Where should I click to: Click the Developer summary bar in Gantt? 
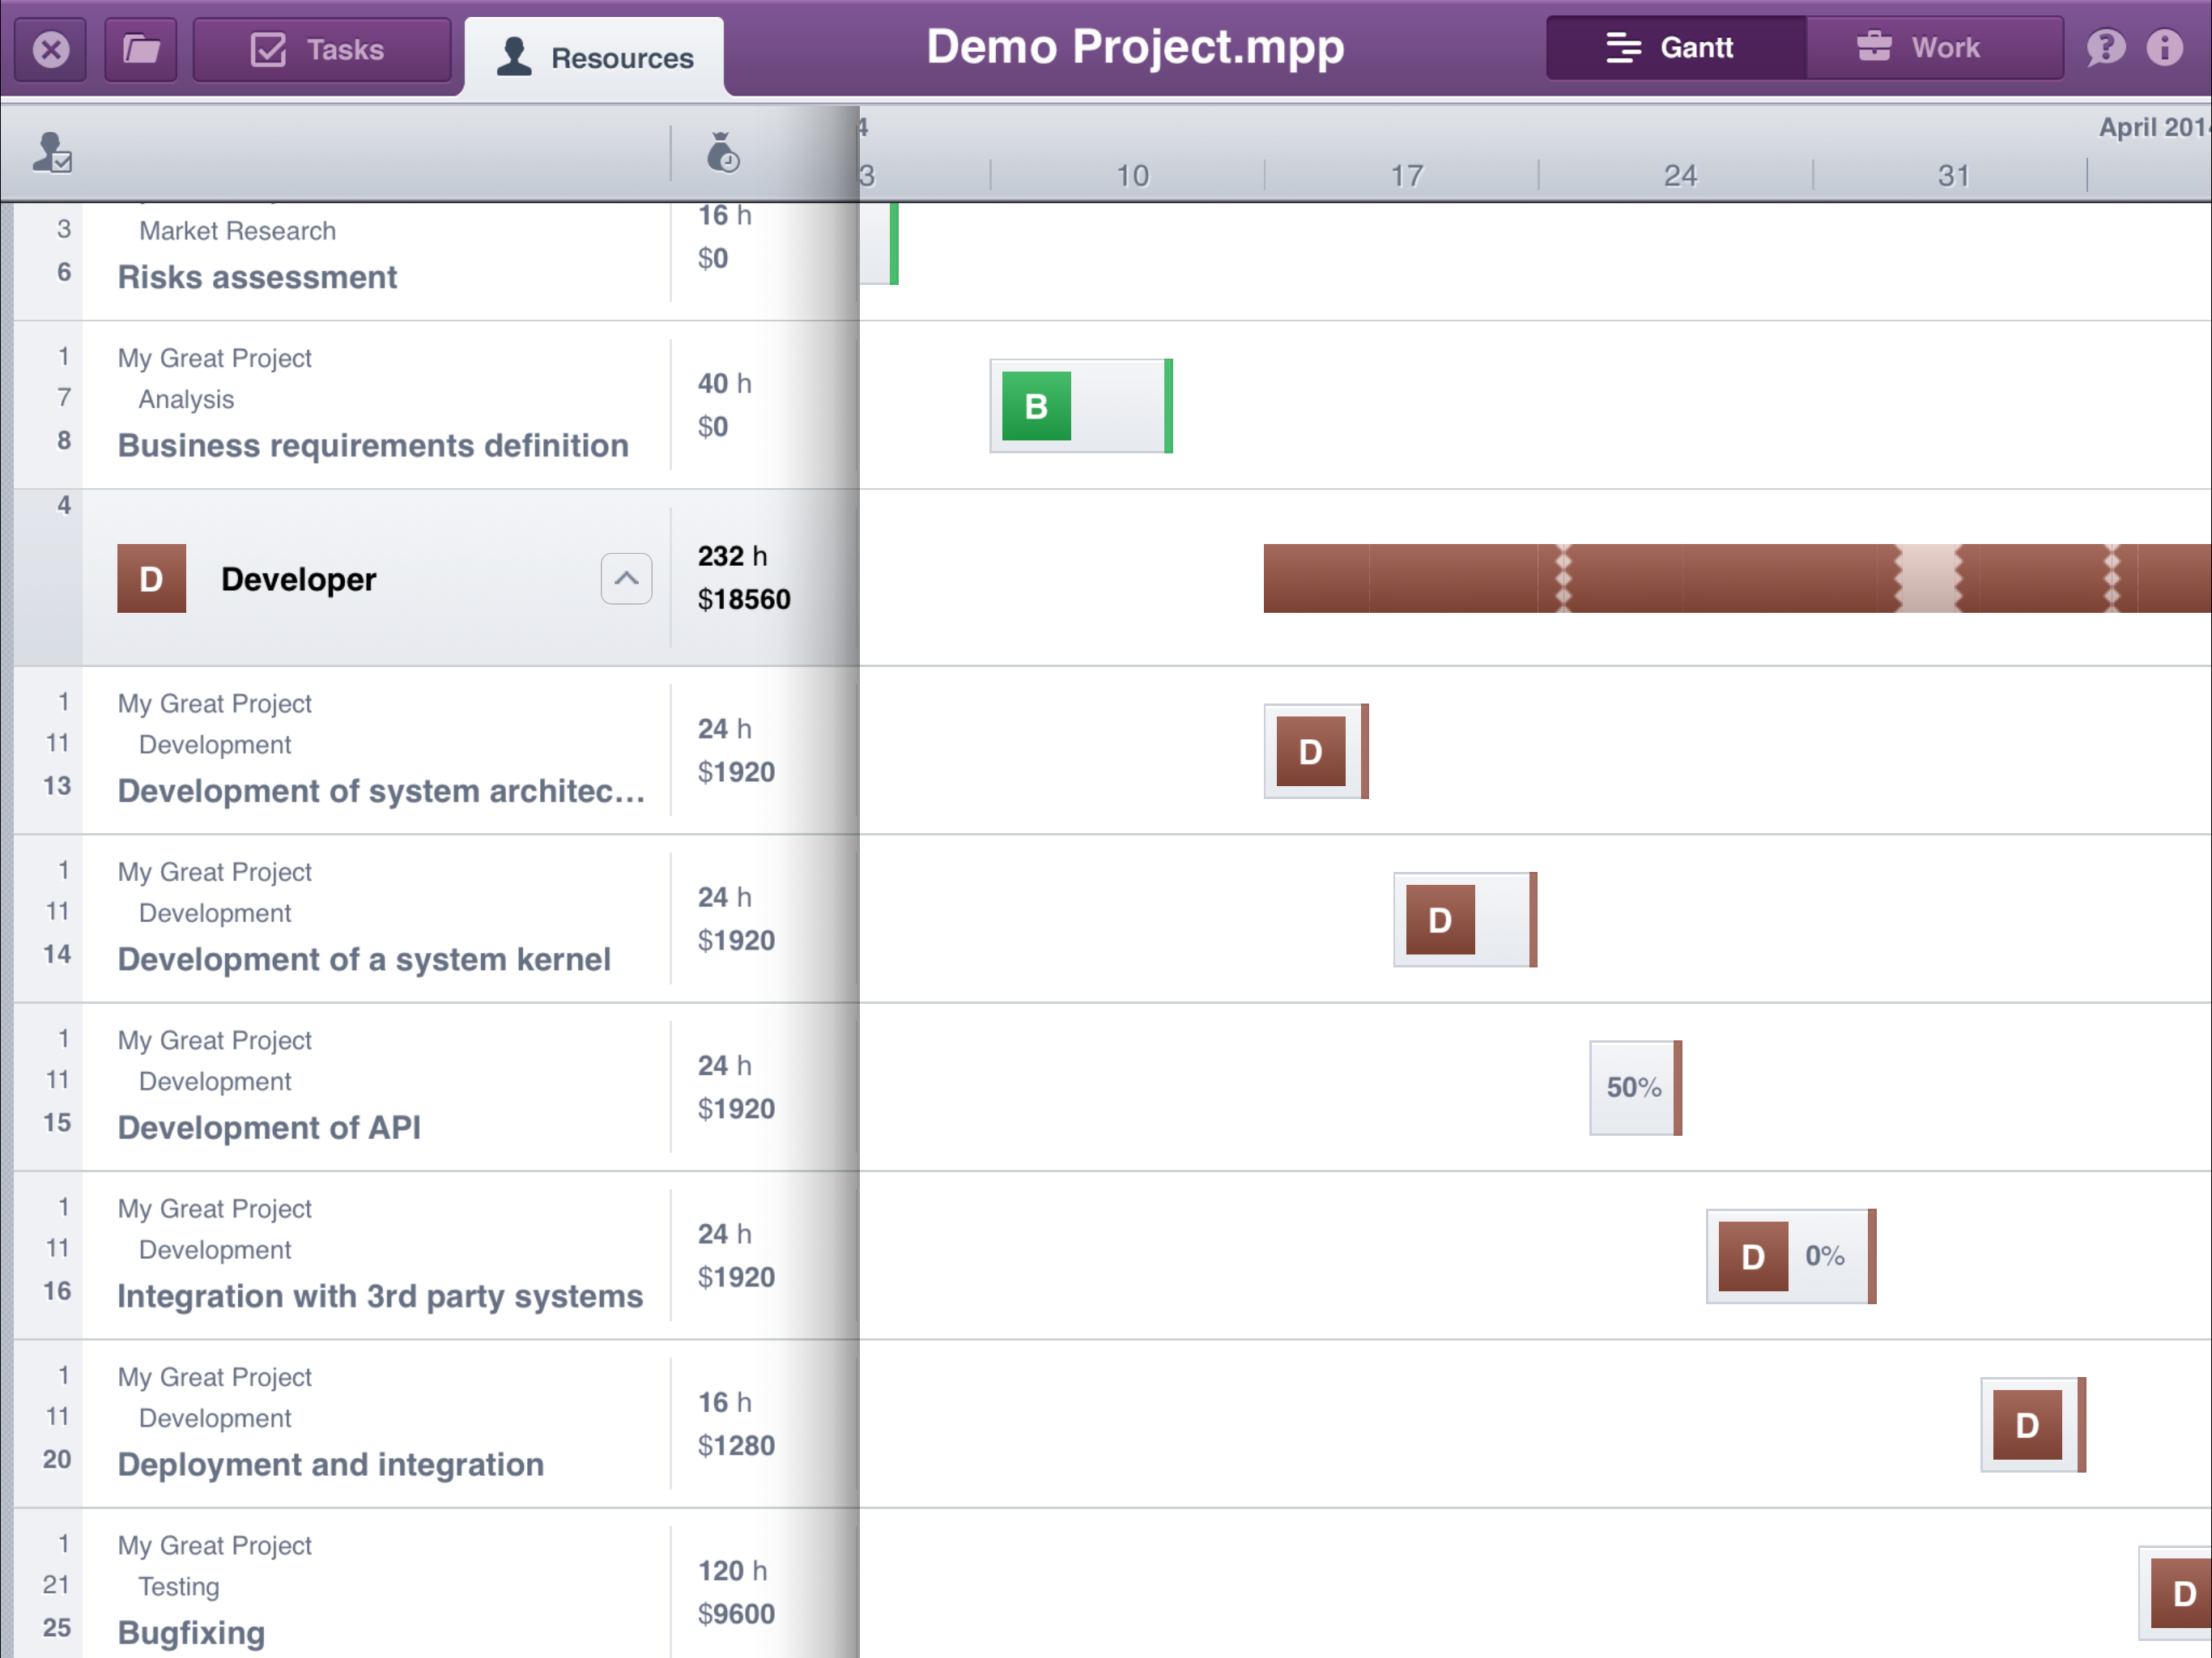[x=1737, y=578]
